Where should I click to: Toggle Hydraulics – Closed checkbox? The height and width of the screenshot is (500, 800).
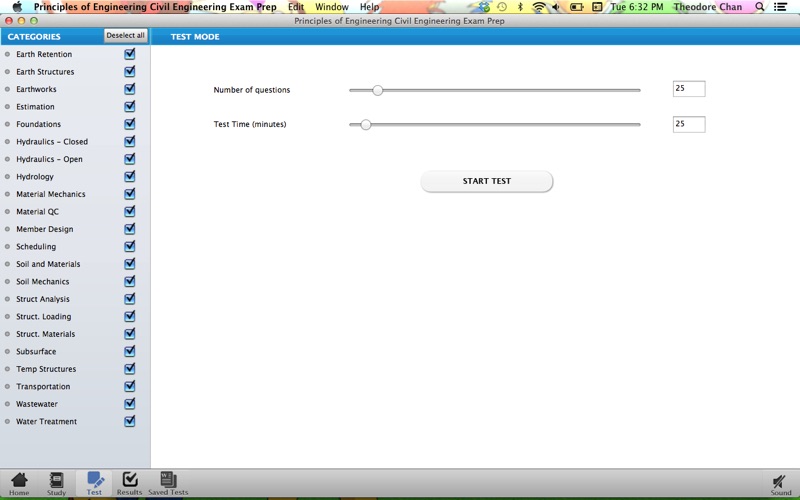(x=130, y=141)
